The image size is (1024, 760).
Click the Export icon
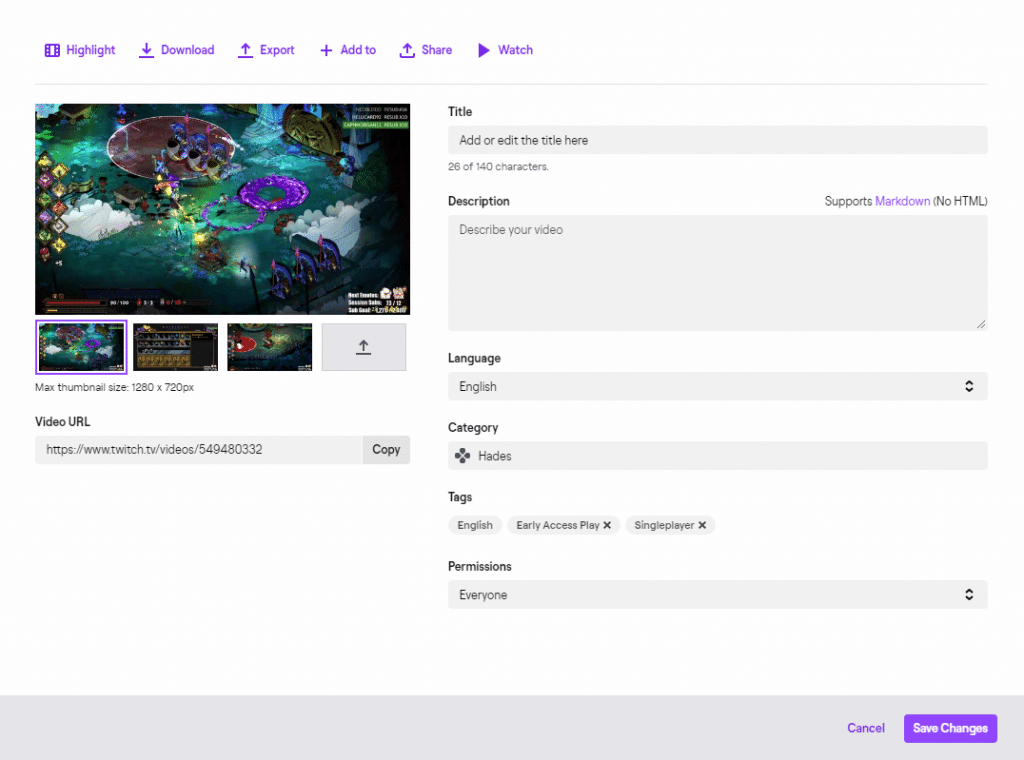click(244, 49)
